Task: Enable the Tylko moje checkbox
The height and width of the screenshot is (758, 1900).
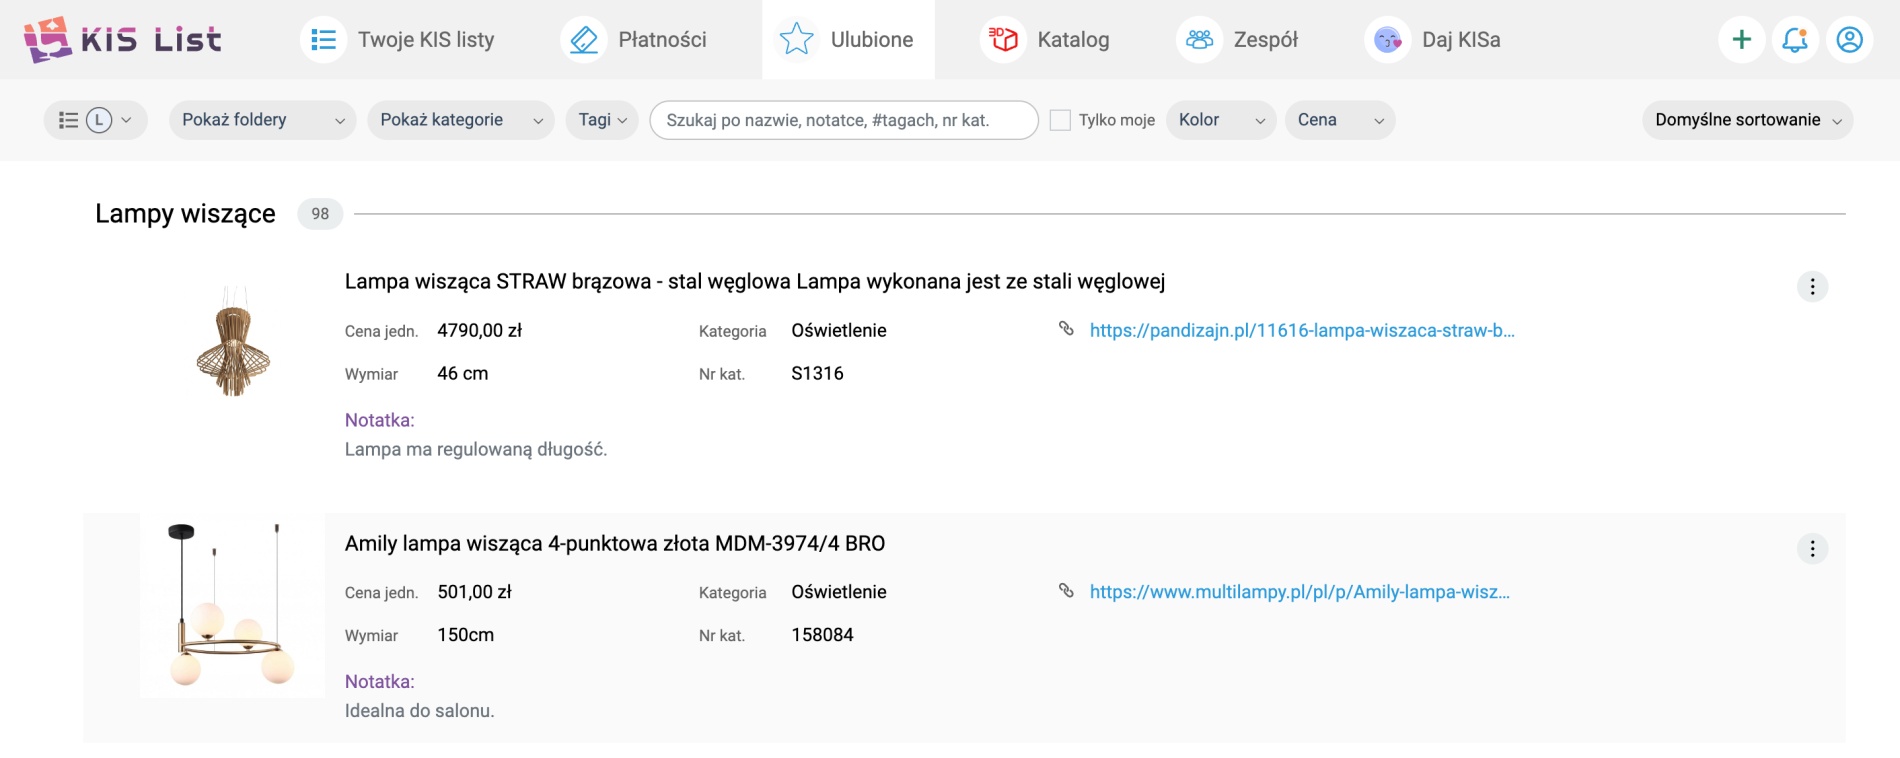Action: 1060,120
